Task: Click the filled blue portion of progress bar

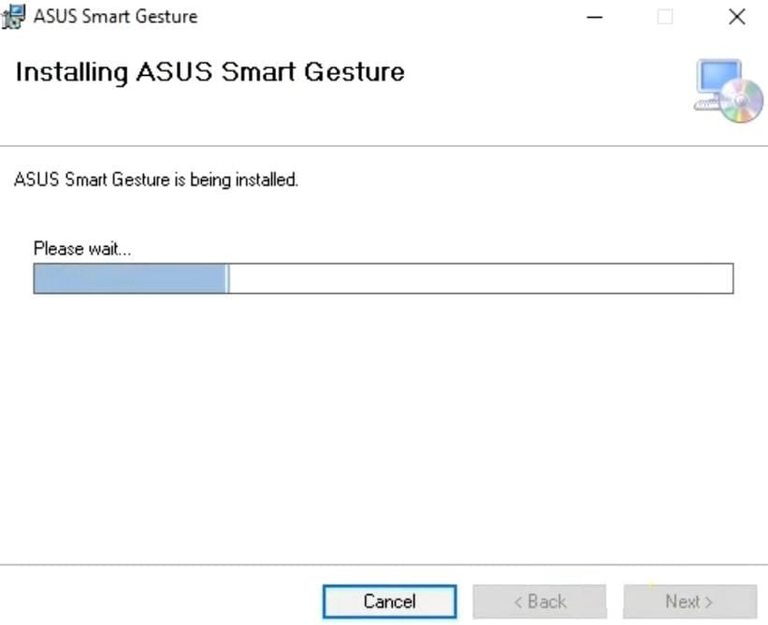Action: coord(130,279)
